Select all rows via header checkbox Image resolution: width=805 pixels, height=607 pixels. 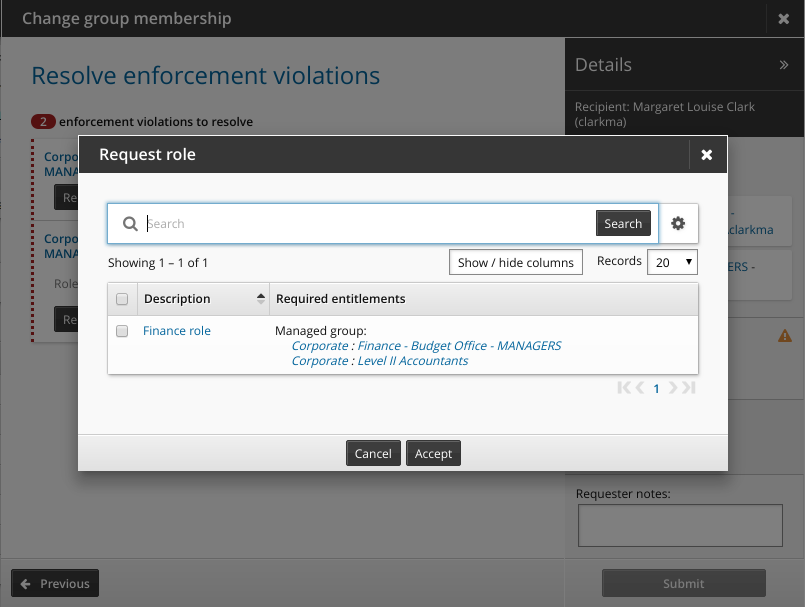click(x=122, y=298)
